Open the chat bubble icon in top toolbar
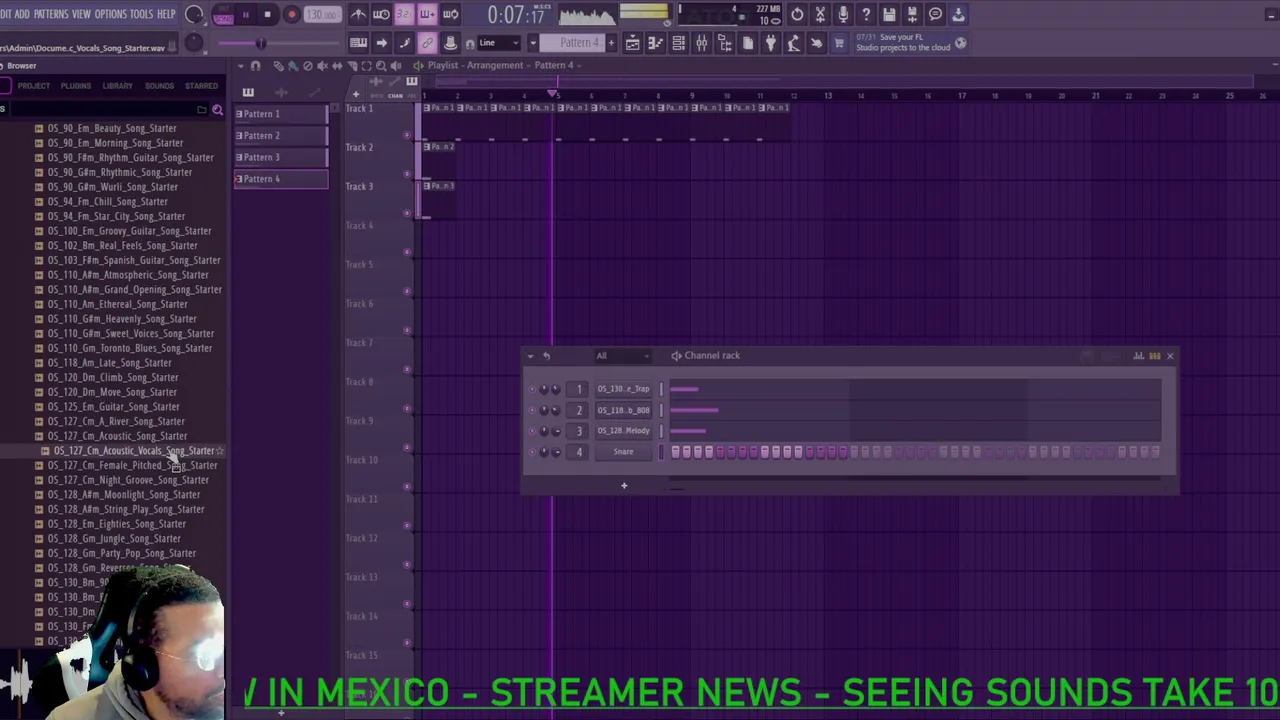This screenshot has width=1280, height=720. [x=935, y=15]
